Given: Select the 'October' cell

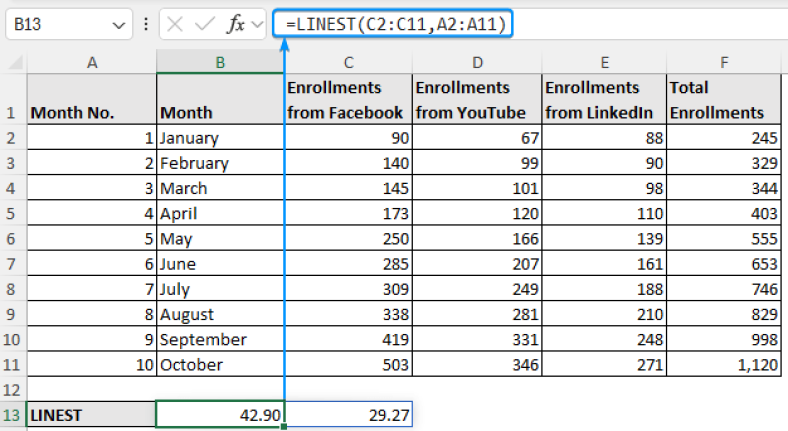Looking at the screenshot, I should pos(220,364).
